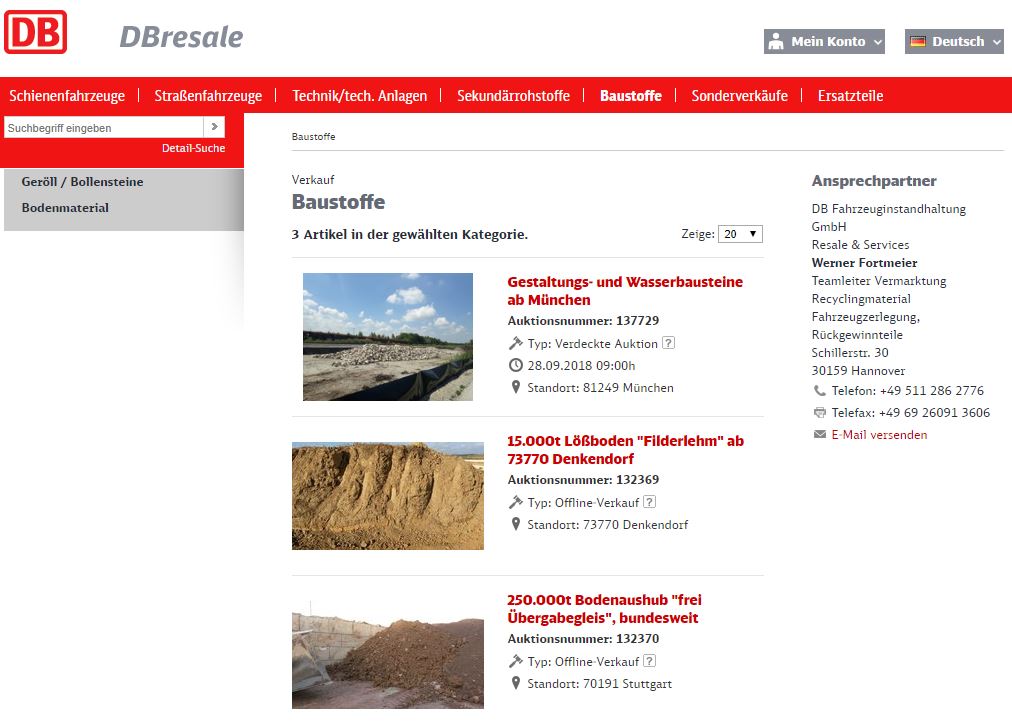Click the Ansprechpartner heading
The width and height of the screenshot is (1012, 721).
click(x=874, y=181)
